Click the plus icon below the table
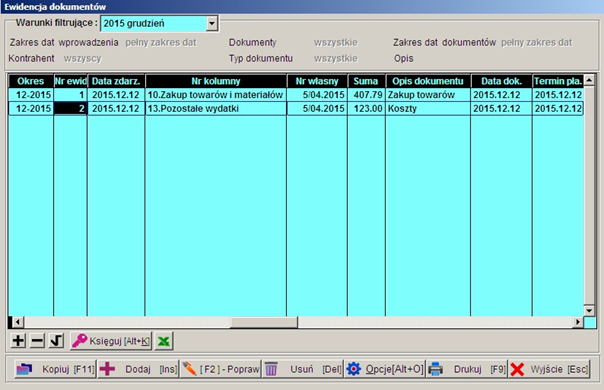This screenshot has height=390, width=604. pyautogui.click(x=18, y=341)
